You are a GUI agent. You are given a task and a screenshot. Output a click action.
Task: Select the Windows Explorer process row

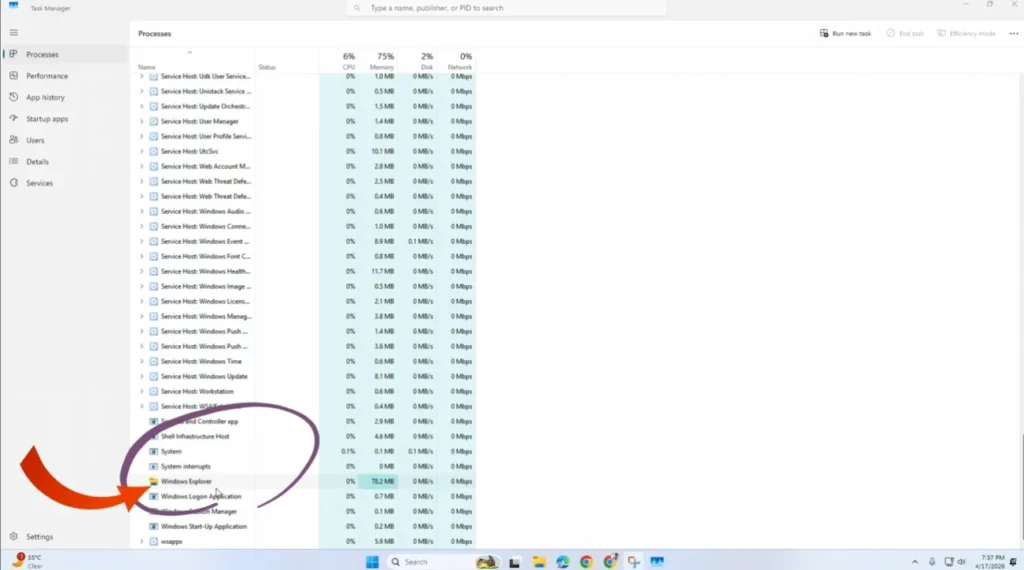pos(306,481)
